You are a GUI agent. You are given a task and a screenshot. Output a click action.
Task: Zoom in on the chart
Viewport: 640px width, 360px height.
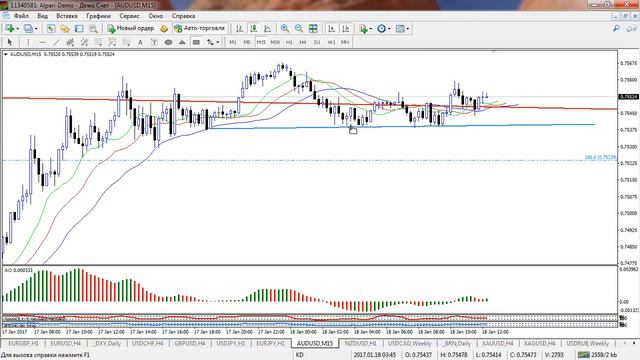coord(285,29)
